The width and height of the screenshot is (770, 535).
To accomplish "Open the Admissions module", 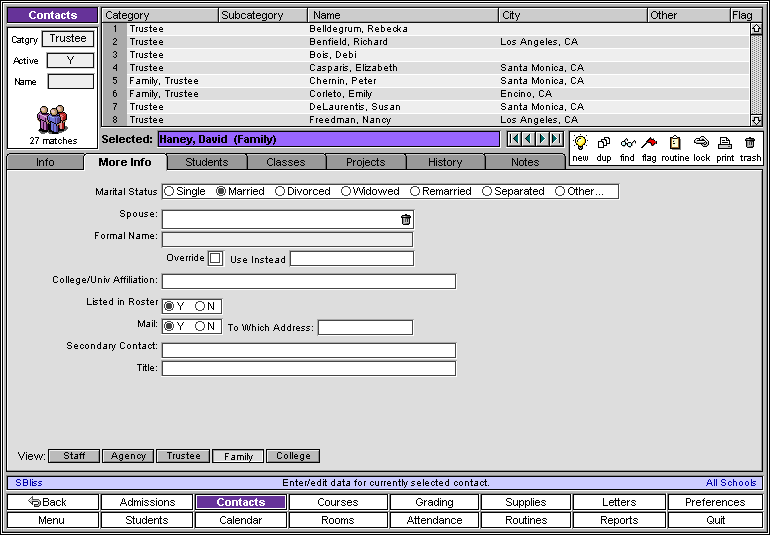I will pyautogui.click(x=147, y=502).
